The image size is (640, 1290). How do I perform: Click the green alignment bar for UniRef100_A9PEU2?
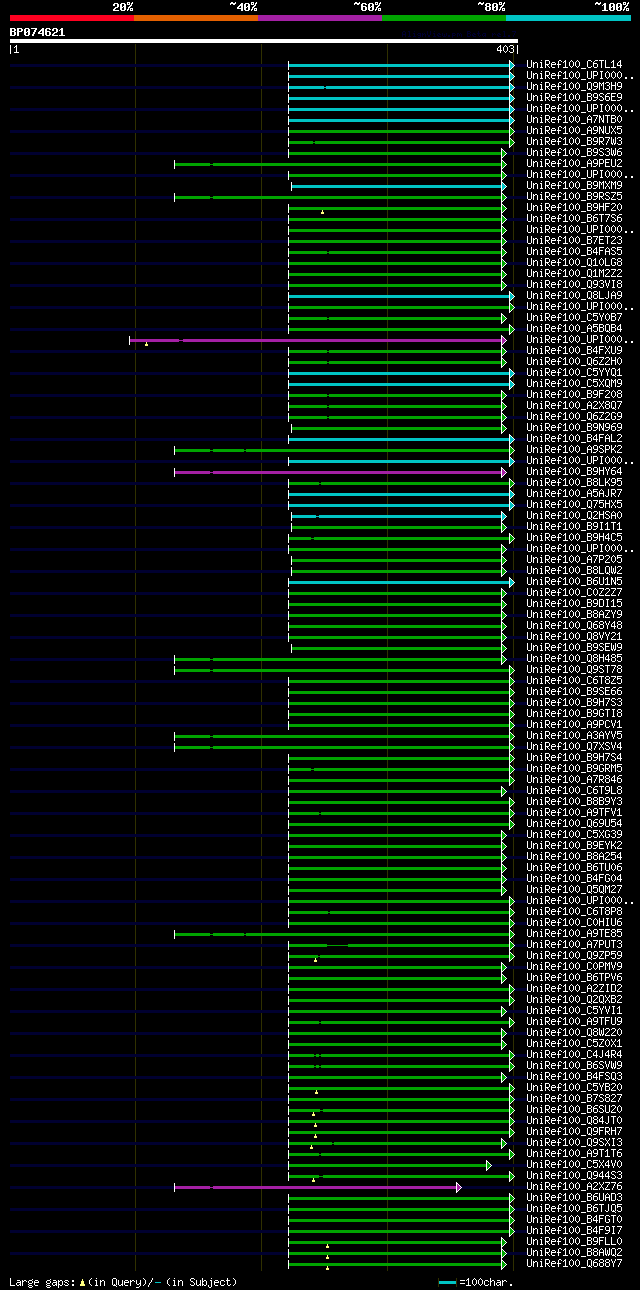click(x=340, y=164)
